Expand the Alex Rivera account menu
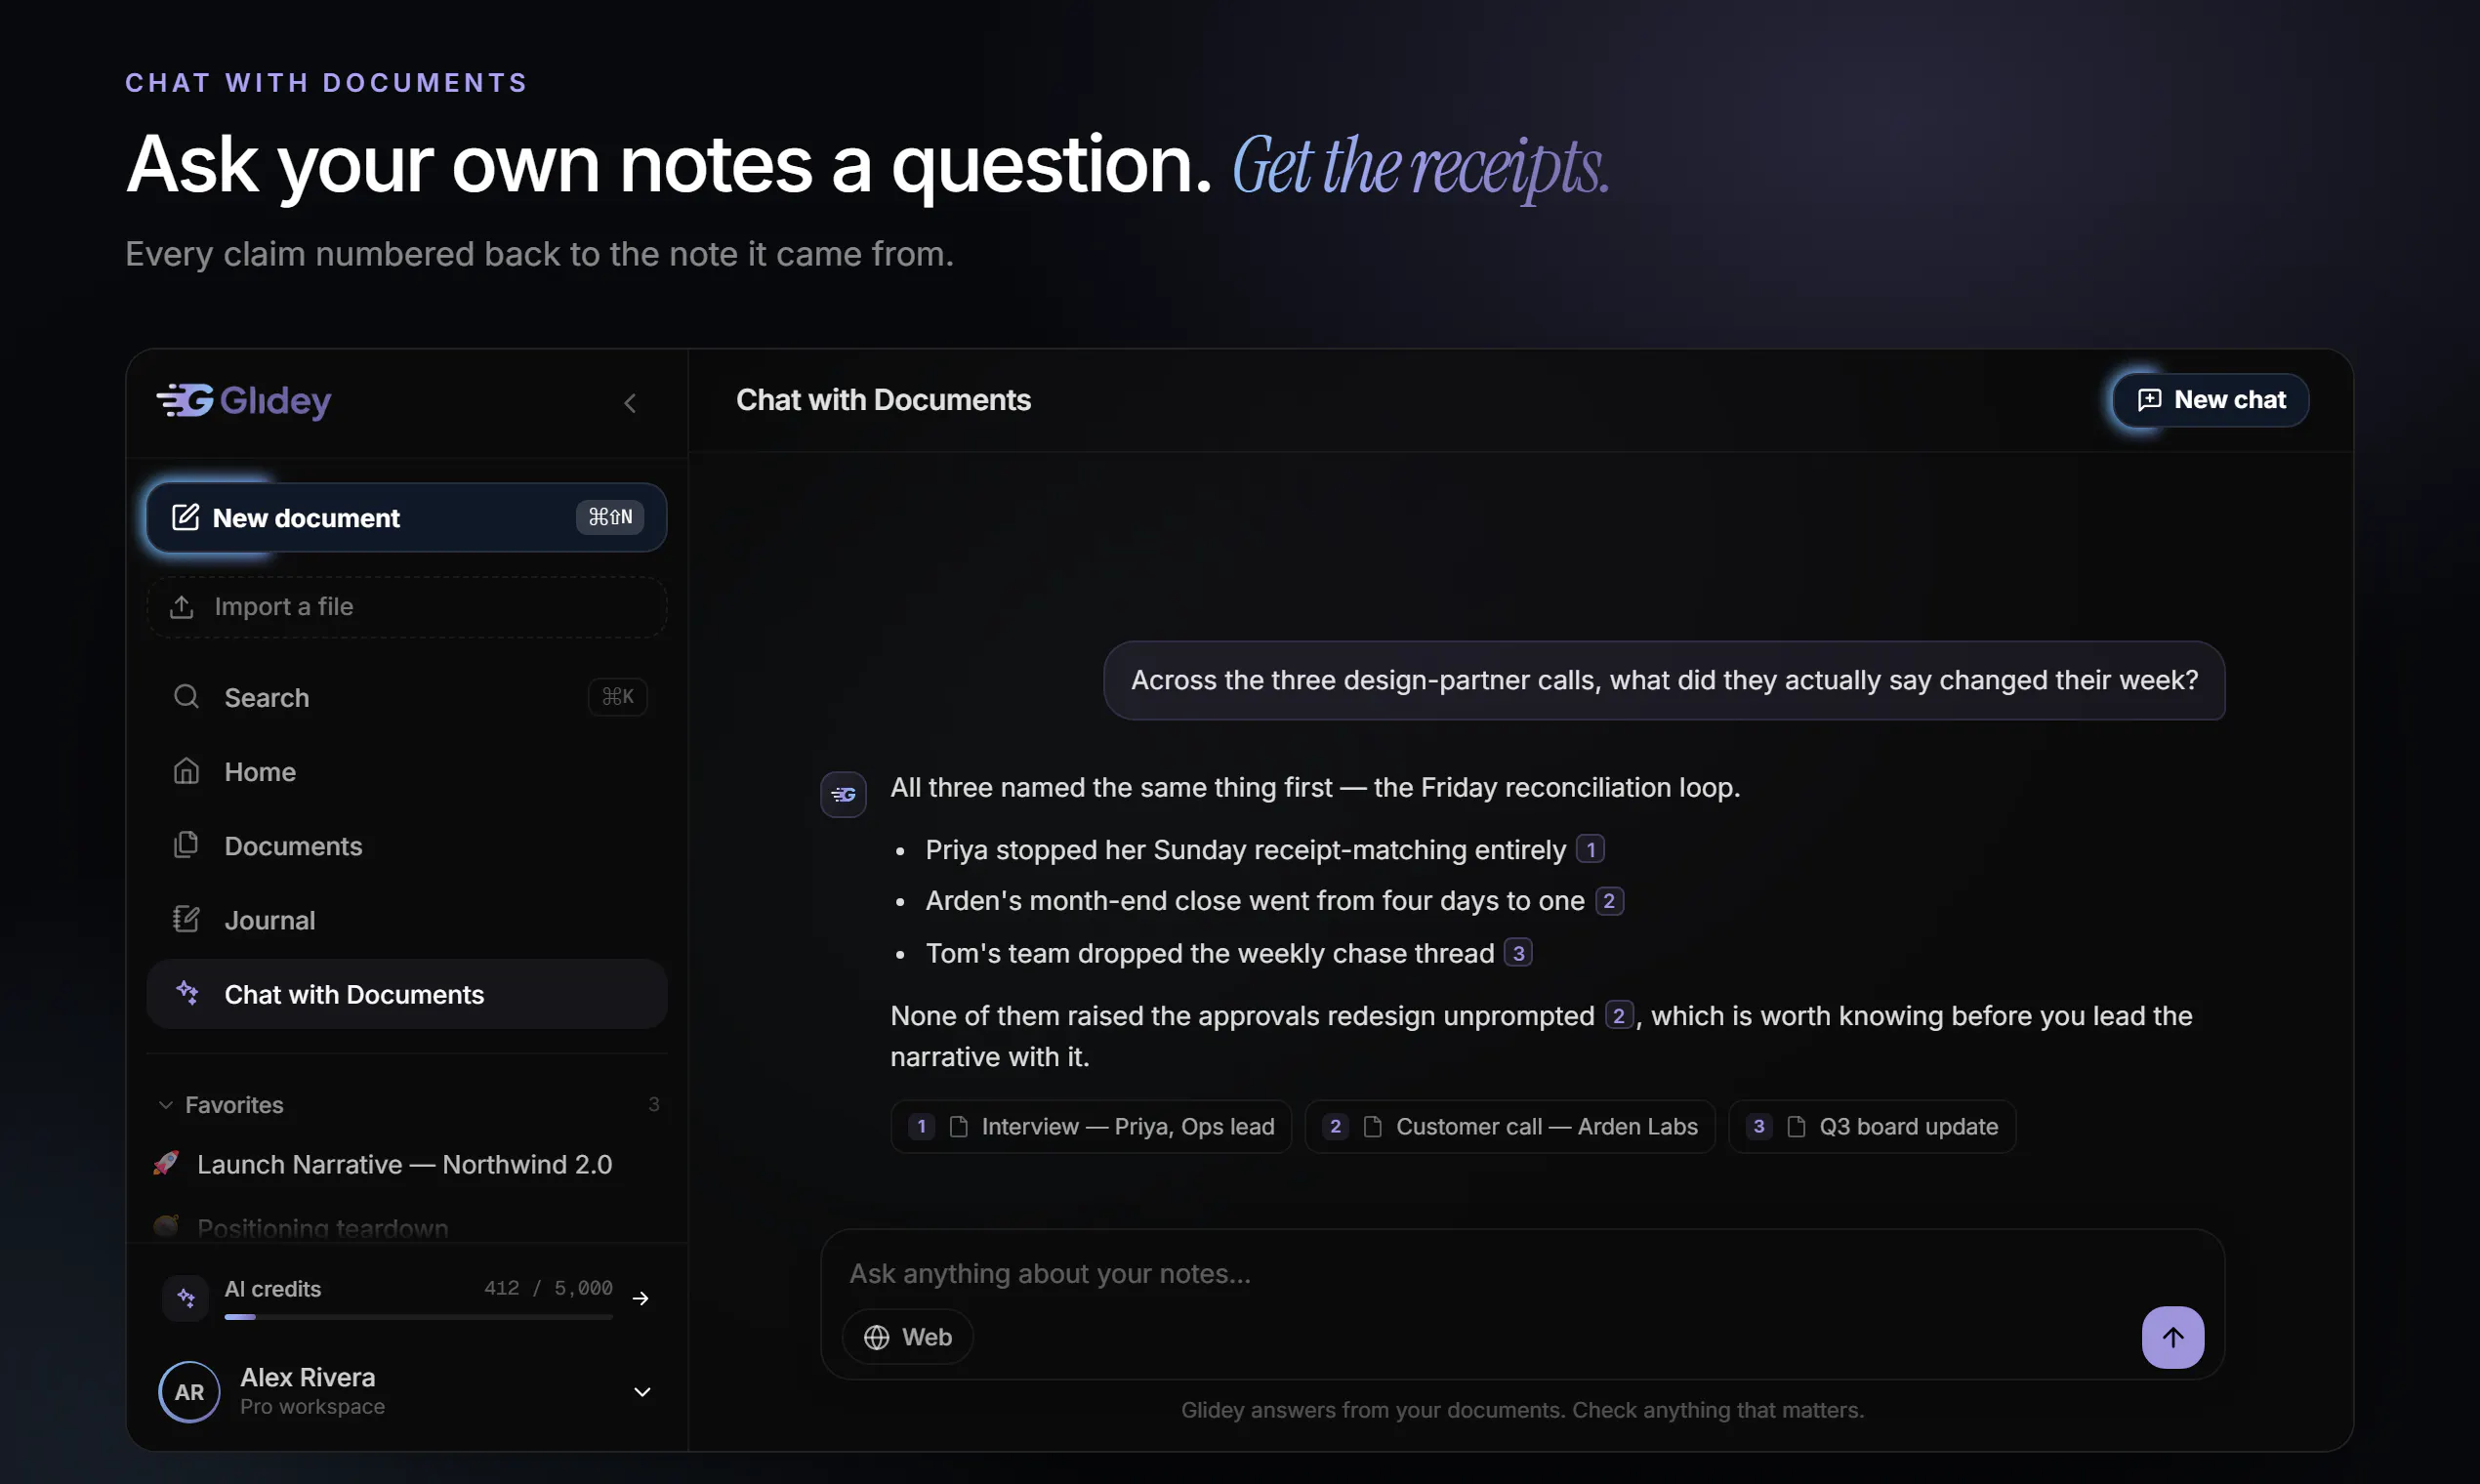The height and width of the screenshot is (1484, 2480). [643, 1392]
